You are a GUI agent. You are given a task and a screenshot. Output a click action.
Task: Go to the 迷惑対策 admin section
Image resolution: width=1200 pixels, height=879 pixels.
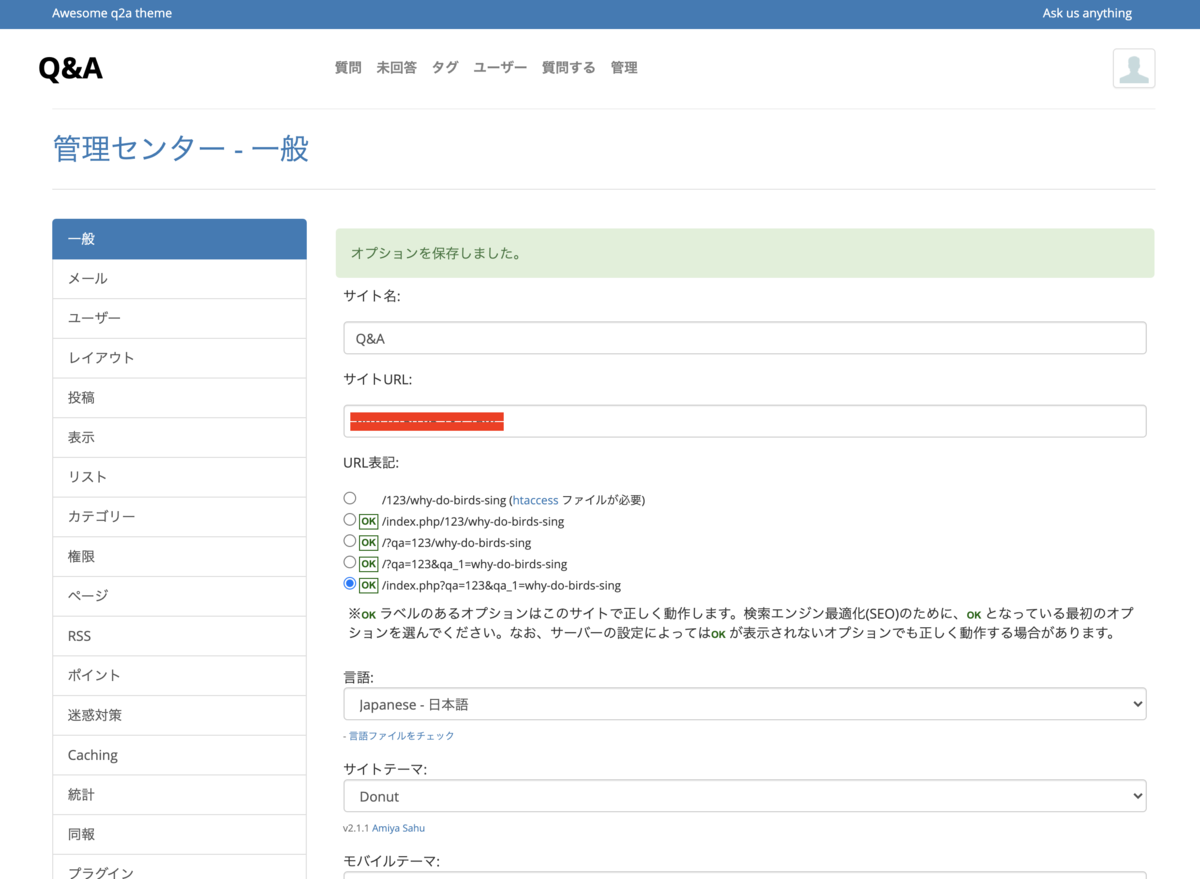179,716
